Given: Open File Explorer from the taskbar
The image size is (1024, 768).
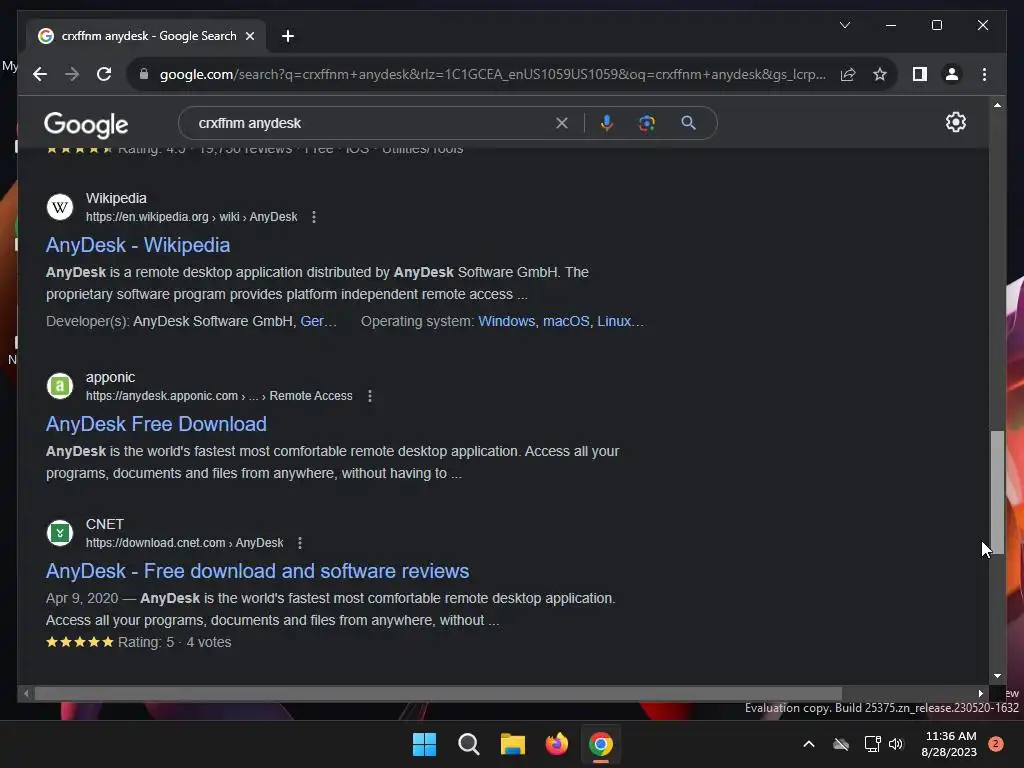Looking at the screenshot, I should (513, 744).
